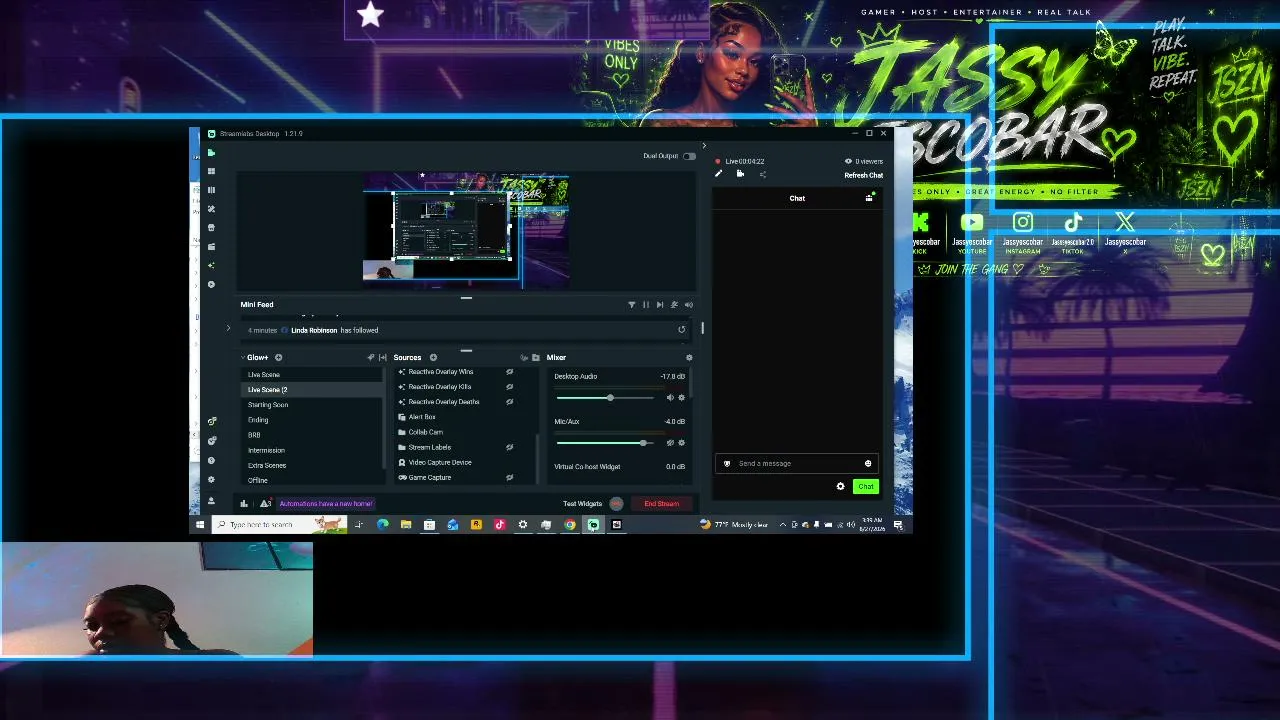Select the Live Scene scene
Screen dimensions: 1280x720
[264, 375]
